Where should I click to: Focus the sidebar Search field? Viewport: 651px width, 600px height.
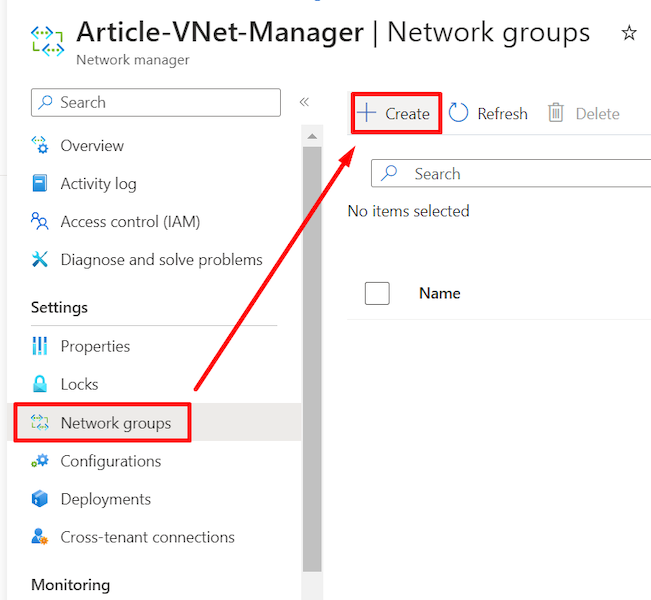(156, 102)
